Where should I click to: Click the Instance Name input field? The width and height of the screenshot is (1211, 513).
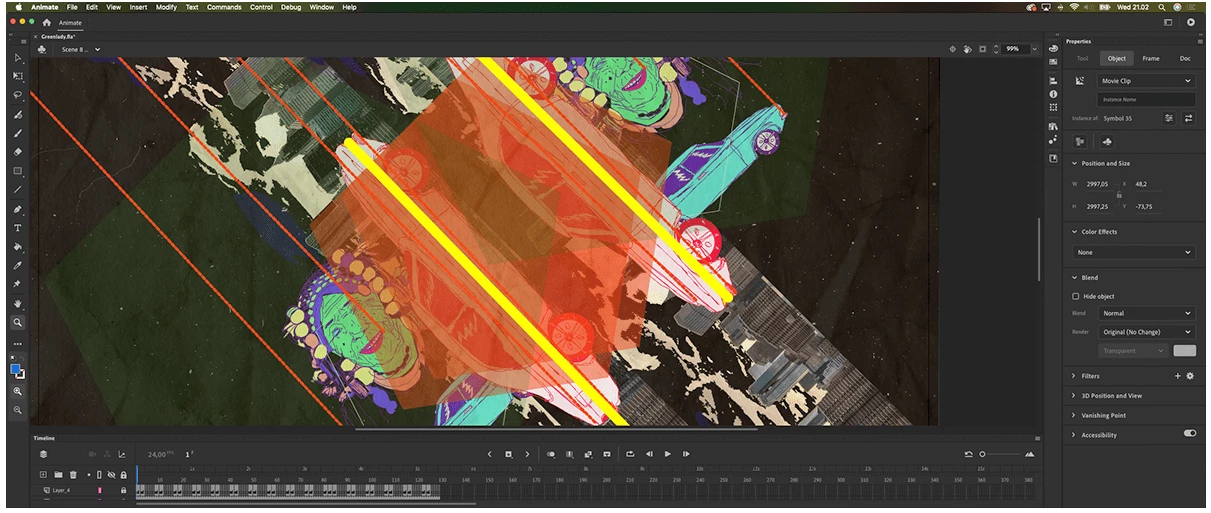(1146, 100)
